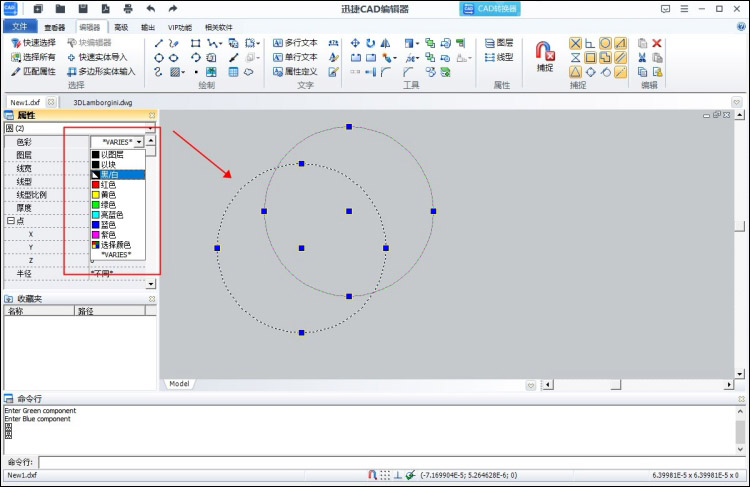This screenshot has width=750, height=487.
Task: Click the 快速选择 button
Action: coord(33,43)
